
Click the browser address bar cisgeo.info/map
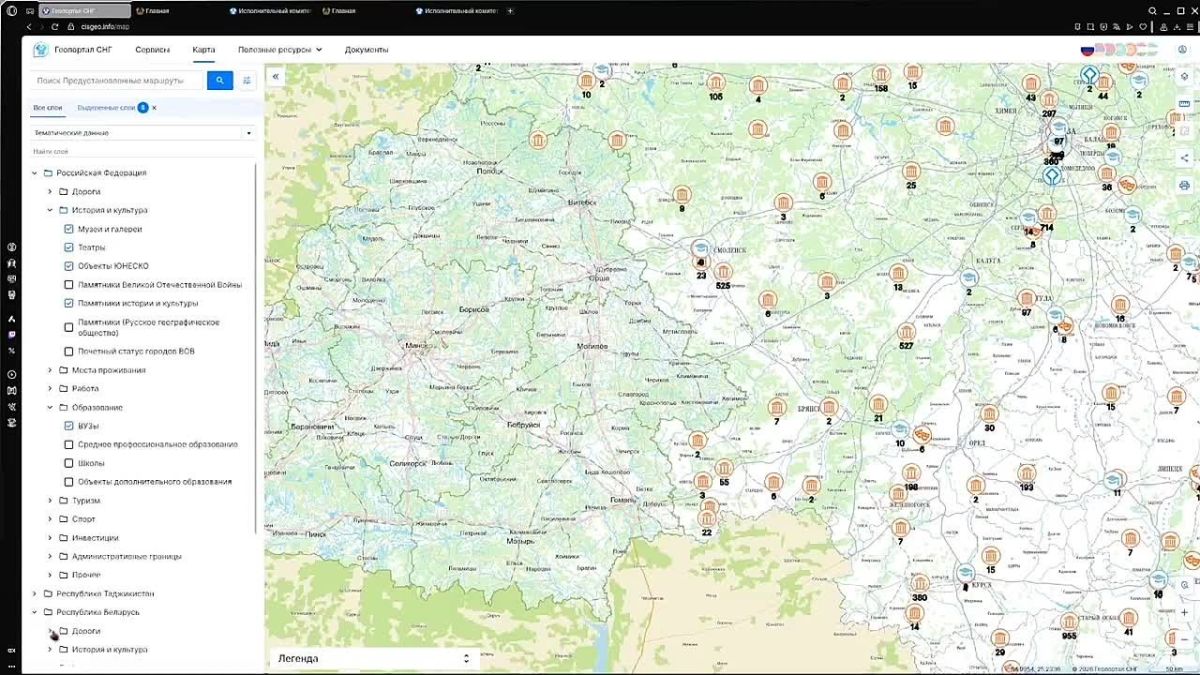104,26
